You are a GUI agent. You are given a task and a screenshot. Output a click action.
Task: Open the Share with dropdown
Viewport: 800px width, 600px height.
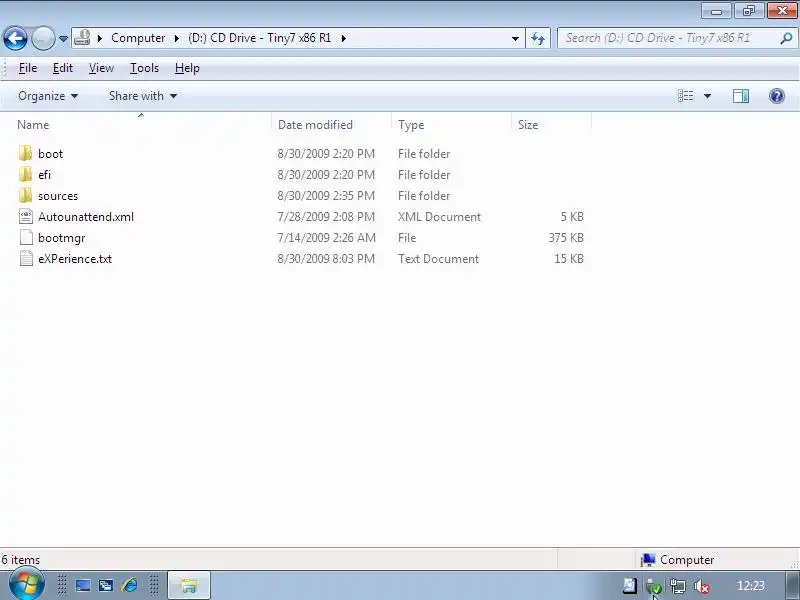pyautogui.click(x=143, y=96)
